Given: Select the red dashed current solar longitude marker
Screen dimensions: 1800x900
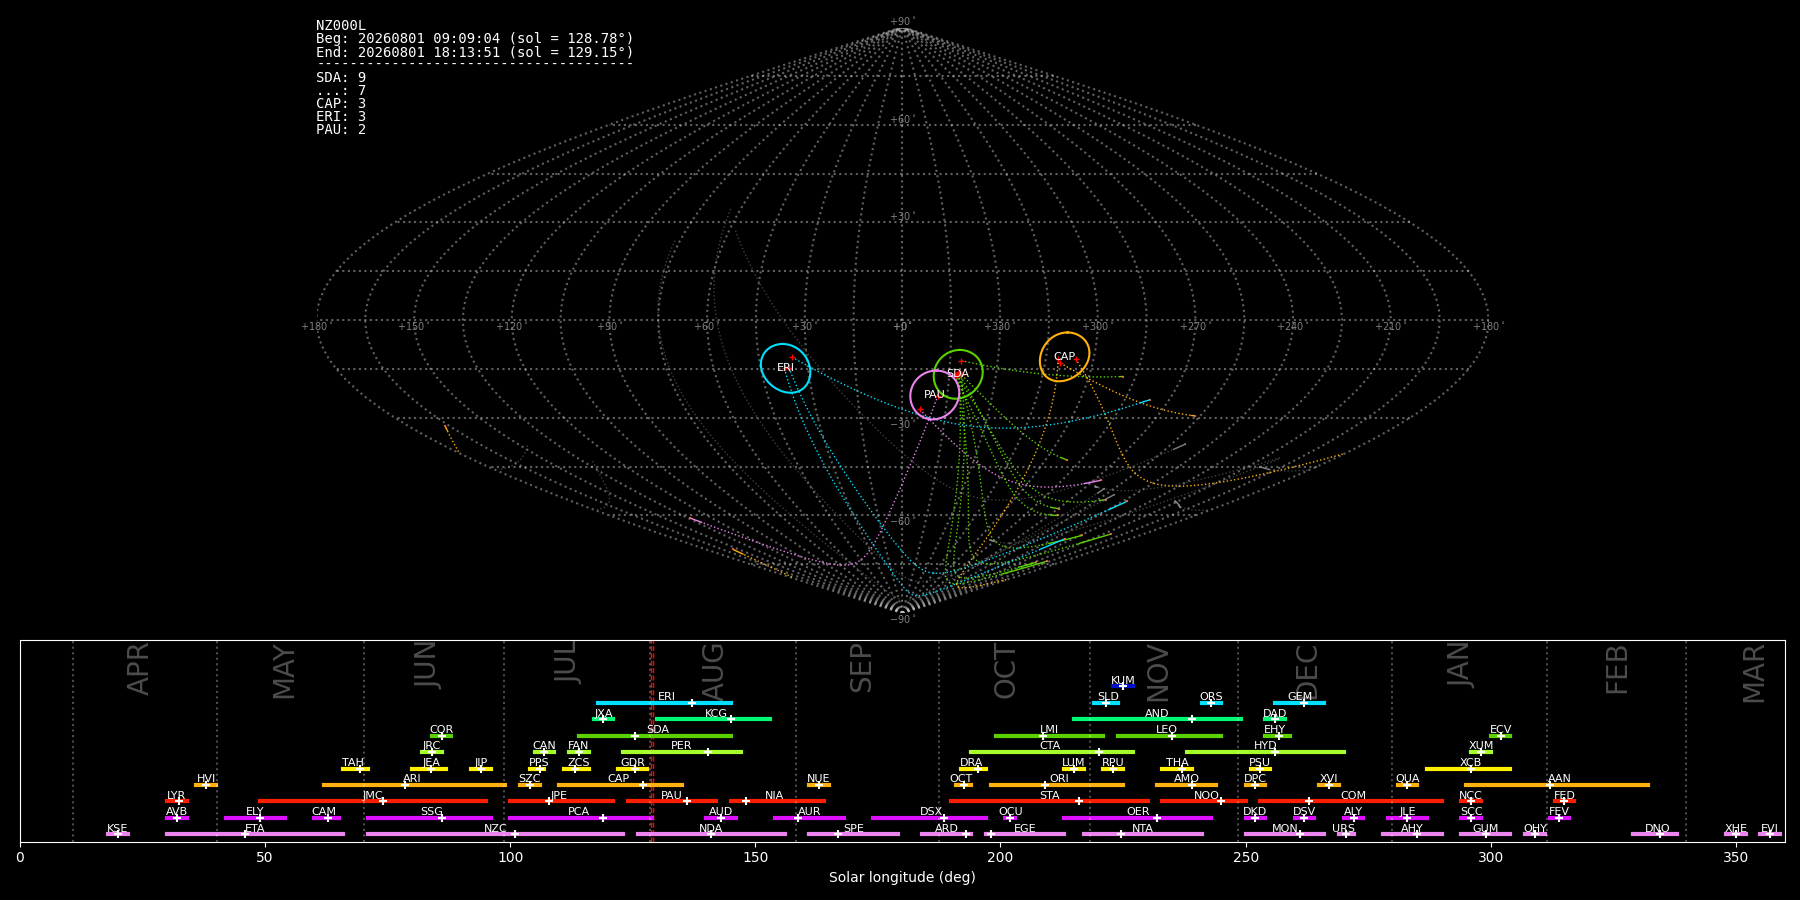Looking at the screenshot, I should [x=652, y=740].
